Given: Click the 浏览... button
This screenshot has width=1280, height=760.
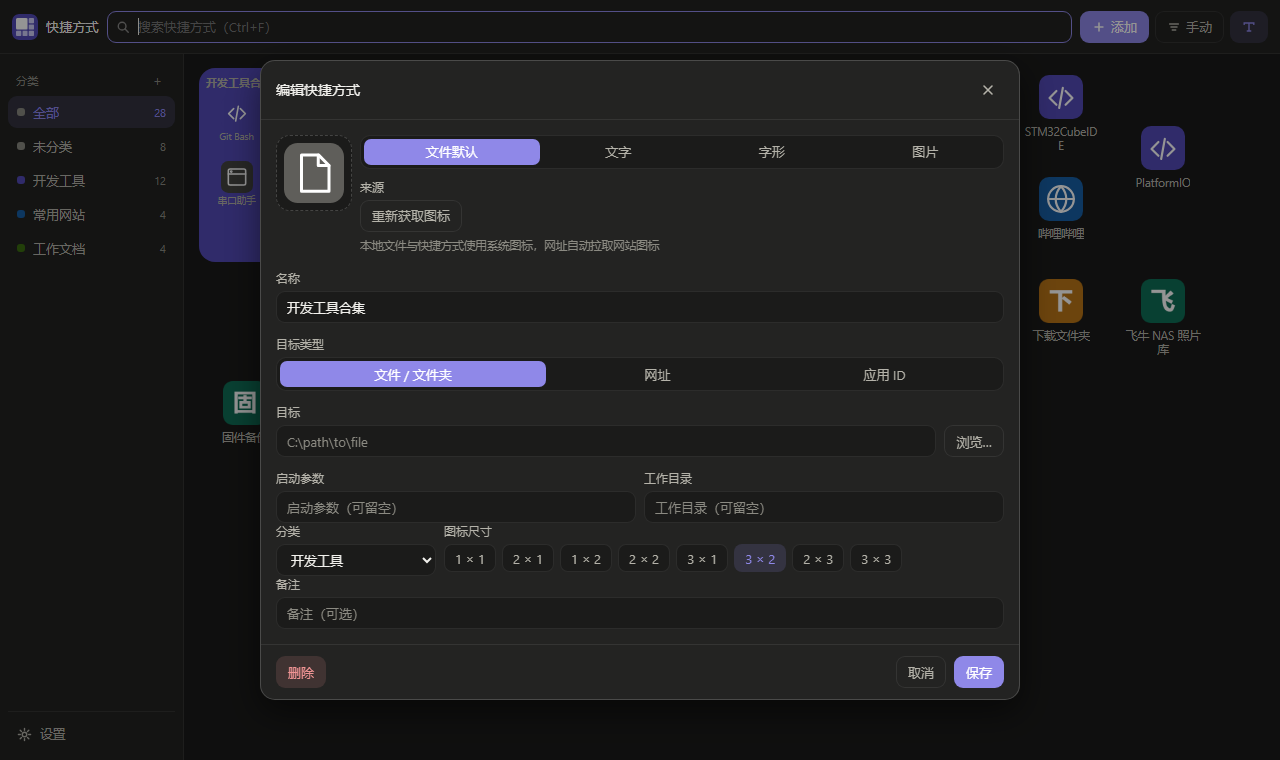Looking at the screenshot, I should click(x=974, y=441).
